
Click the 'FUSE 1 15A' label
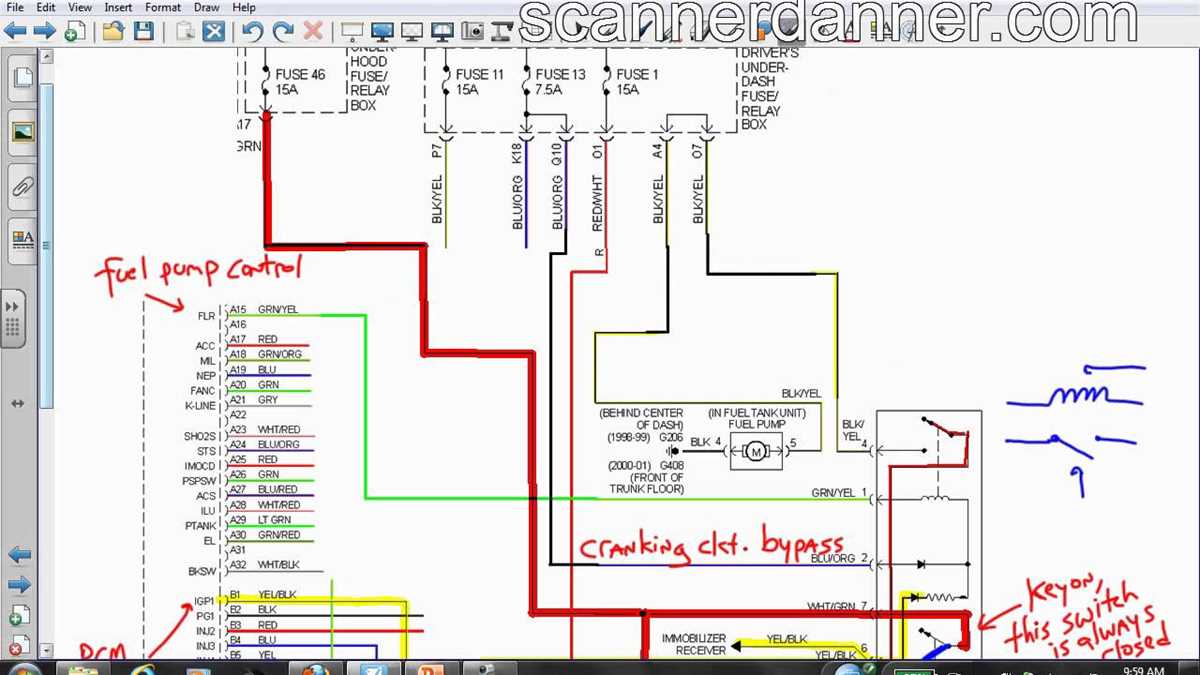[638, 82]
